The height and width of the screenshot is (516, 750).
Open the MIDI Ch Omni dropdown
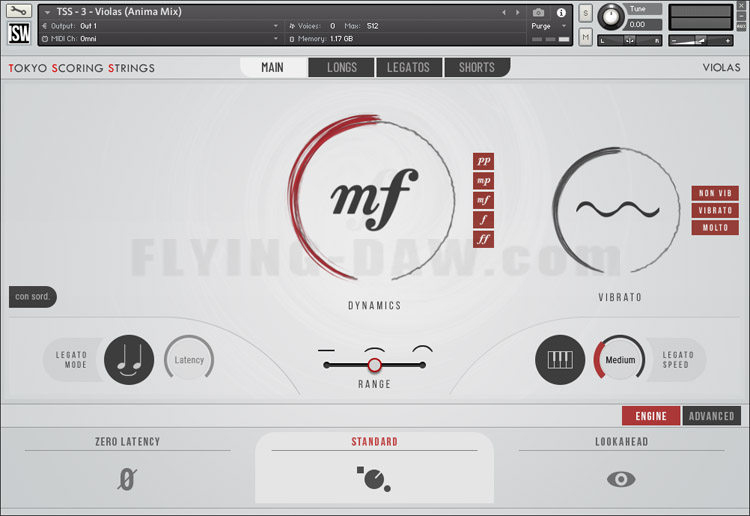(160, 39)
